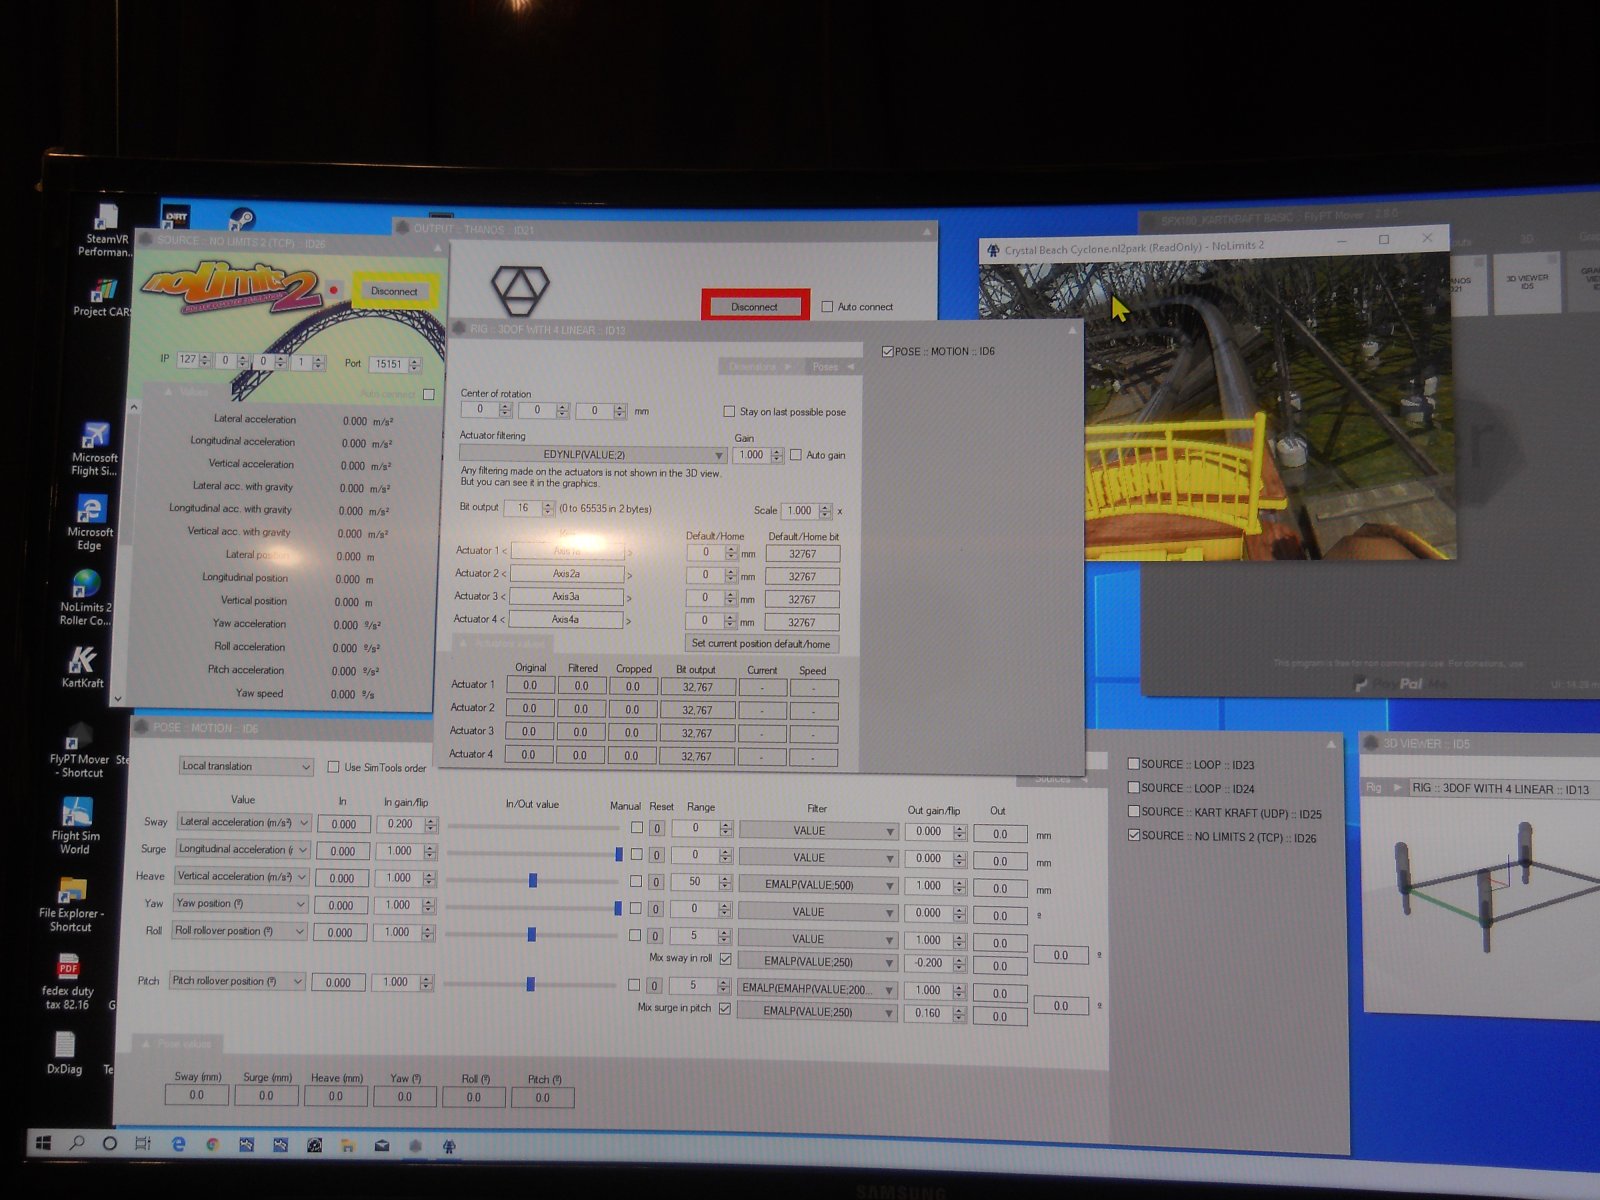Screen dimensions: 1600x1200
Task: Open Edge from the taskbar
Action: pyautogui.click(x=179, y=1144)
